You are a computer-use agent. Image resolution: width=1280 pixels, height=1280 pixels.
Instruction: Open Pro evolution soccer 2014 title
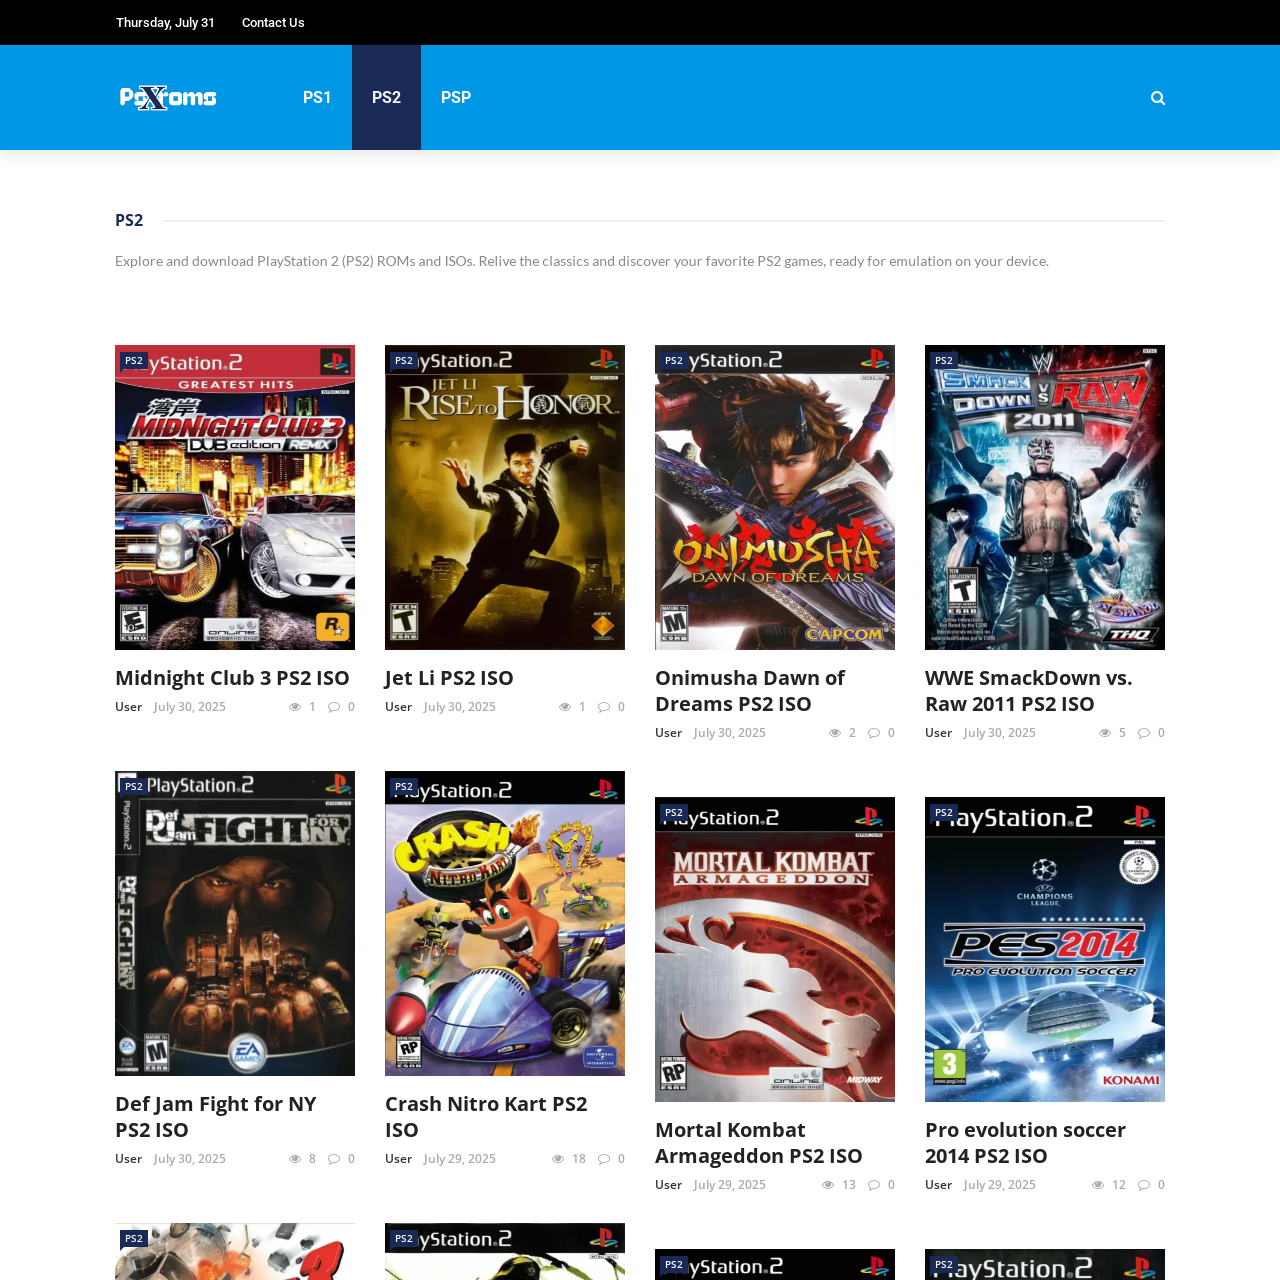coord(1025,1143)
